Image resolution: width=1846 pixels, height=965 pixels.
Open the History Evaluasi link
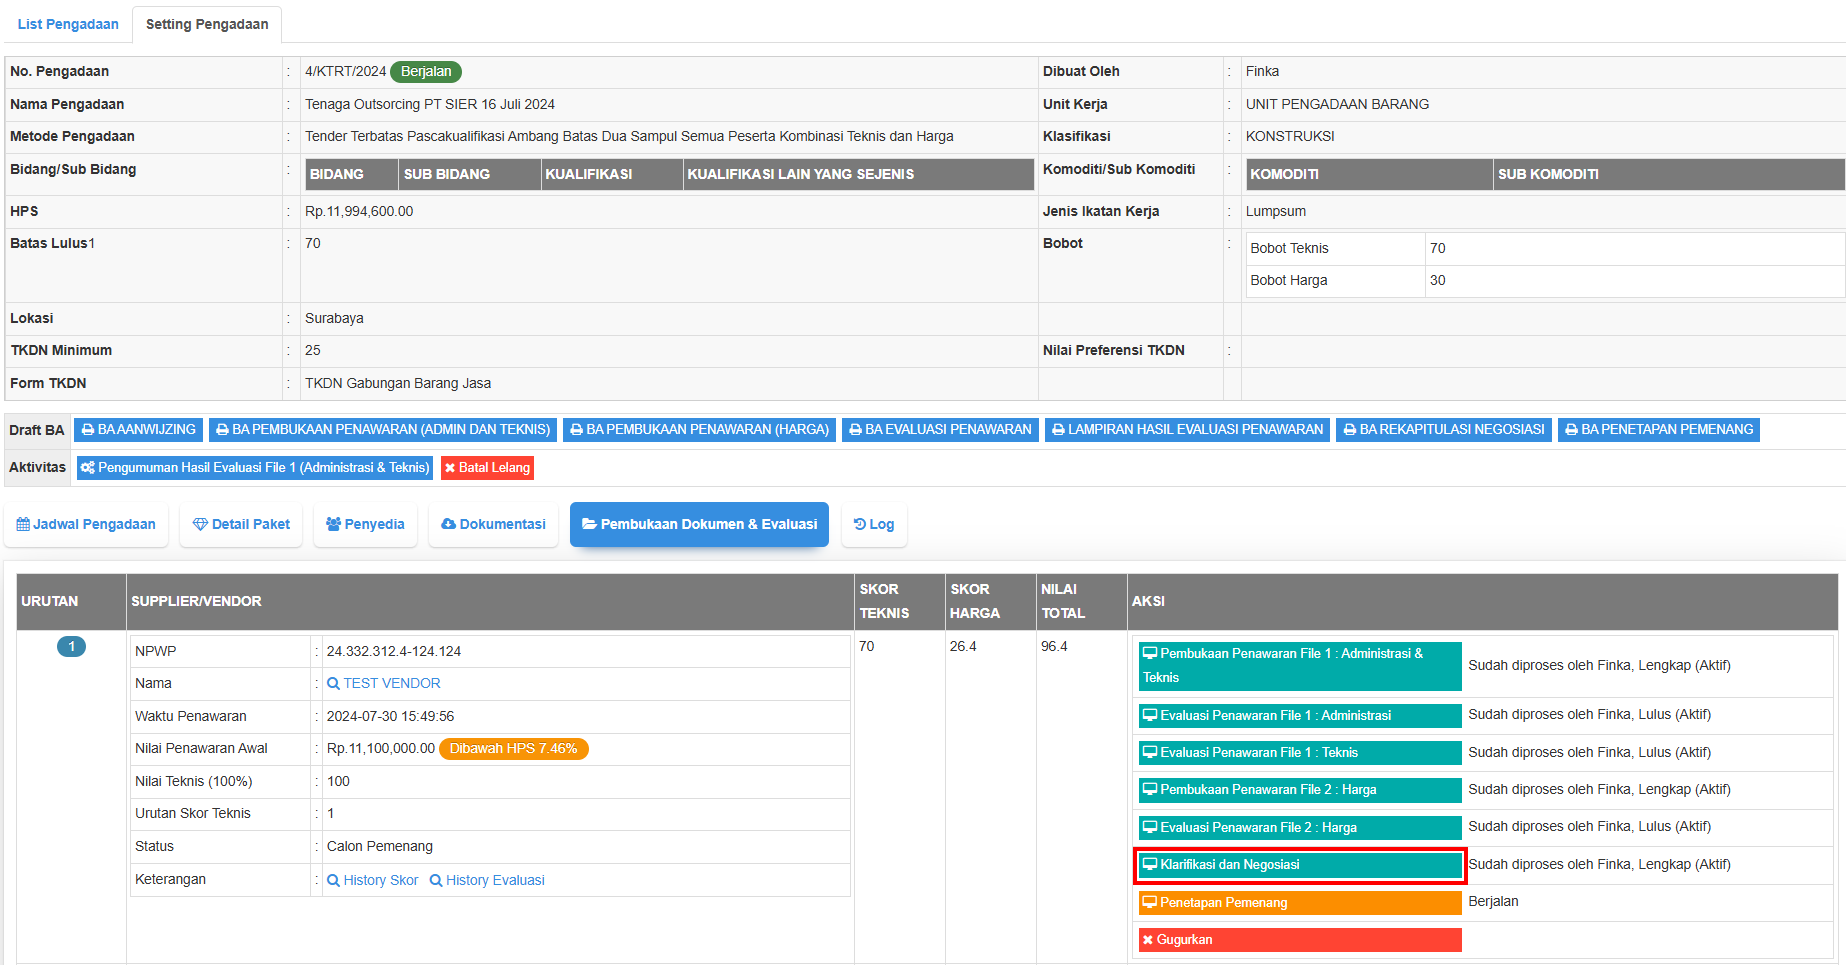pyautogui.click(x=495, y=881)
